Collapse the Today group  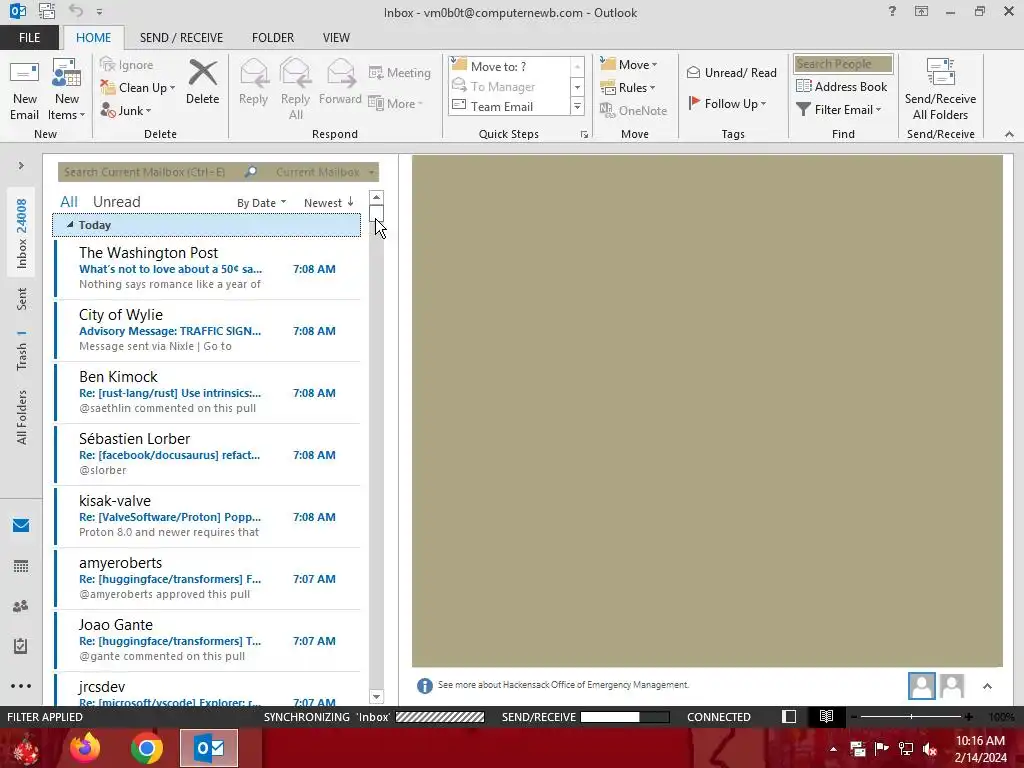click(x=70, y=225)
